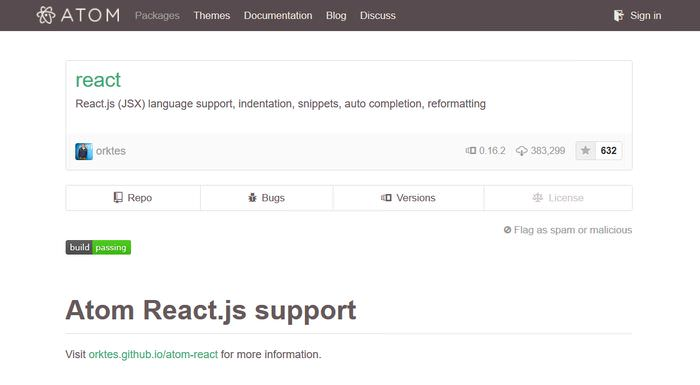Click the star icon to star package

[x=585, y=151]
